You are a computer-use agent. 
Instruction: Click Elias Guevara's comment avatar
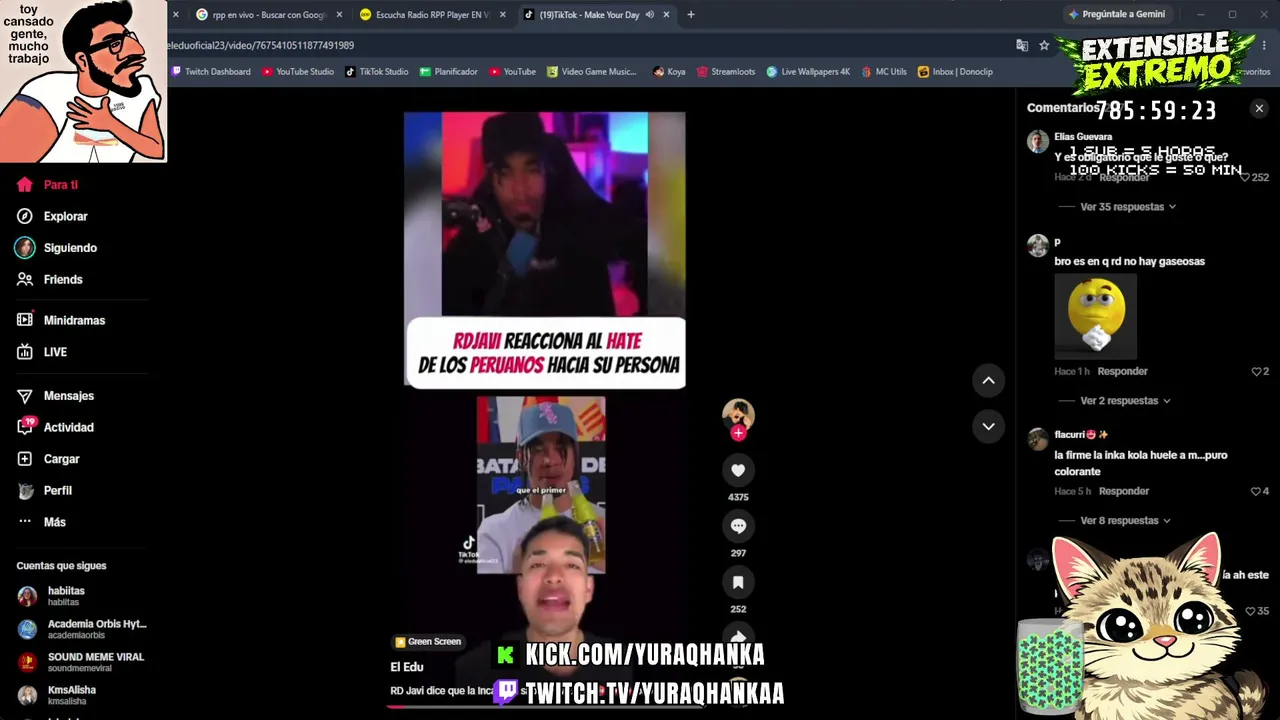click(1038, 141)
